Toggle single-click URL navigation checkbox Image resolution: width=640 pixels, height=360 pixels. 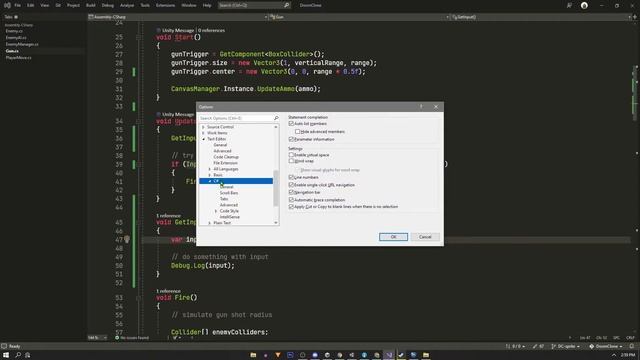(291, 185)
